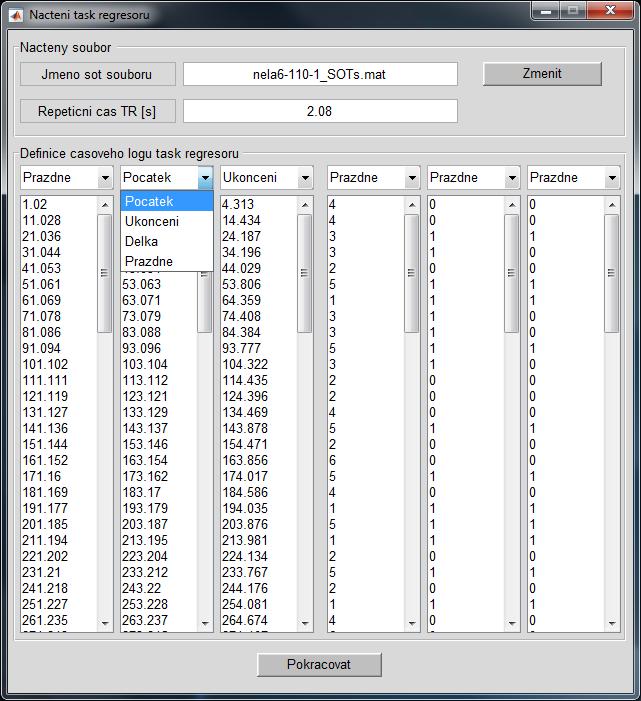The width and height of the screenshot is (641, 701).
Task: Click the scroll-down arrow of the 4, 4, 3 list
Action: point(412,623)
